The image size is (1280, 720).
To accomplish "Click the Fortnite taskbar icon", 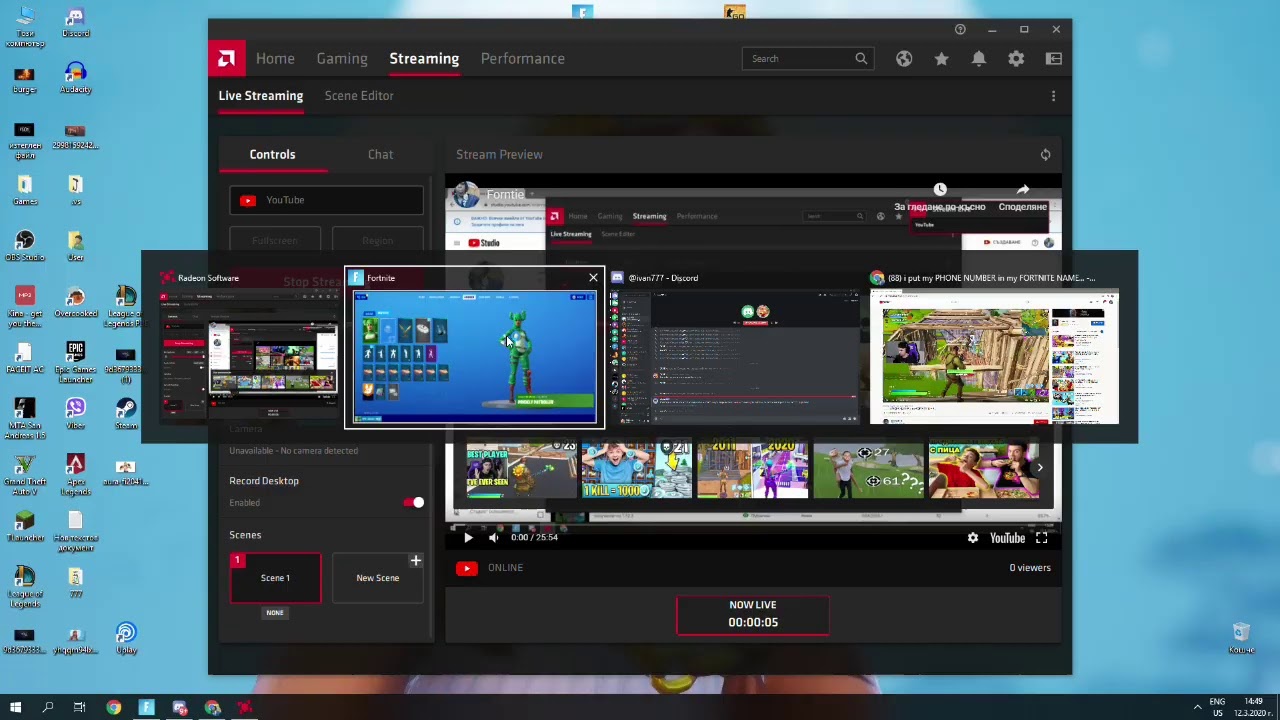I will coord(146,707).
